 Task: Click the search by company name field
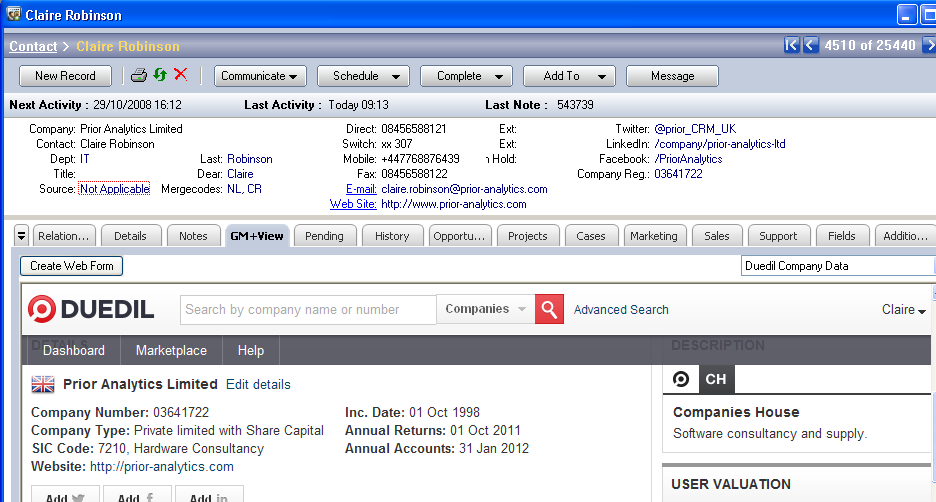click(308, 310)
